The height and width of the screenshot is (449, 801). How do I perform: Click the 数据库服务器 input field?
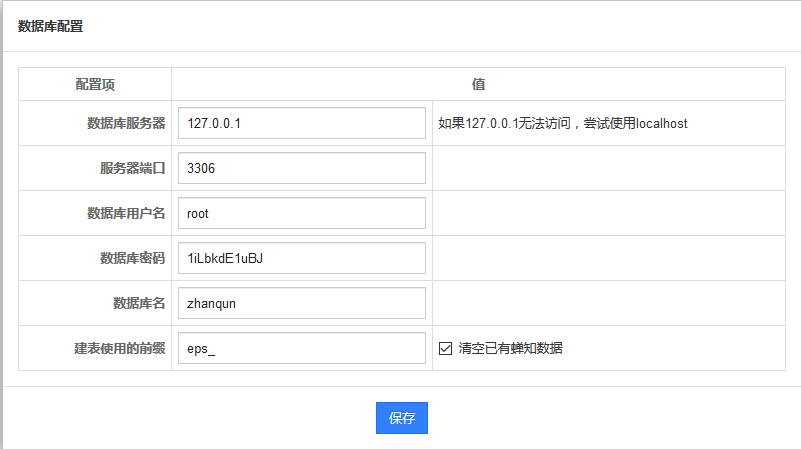301,124
